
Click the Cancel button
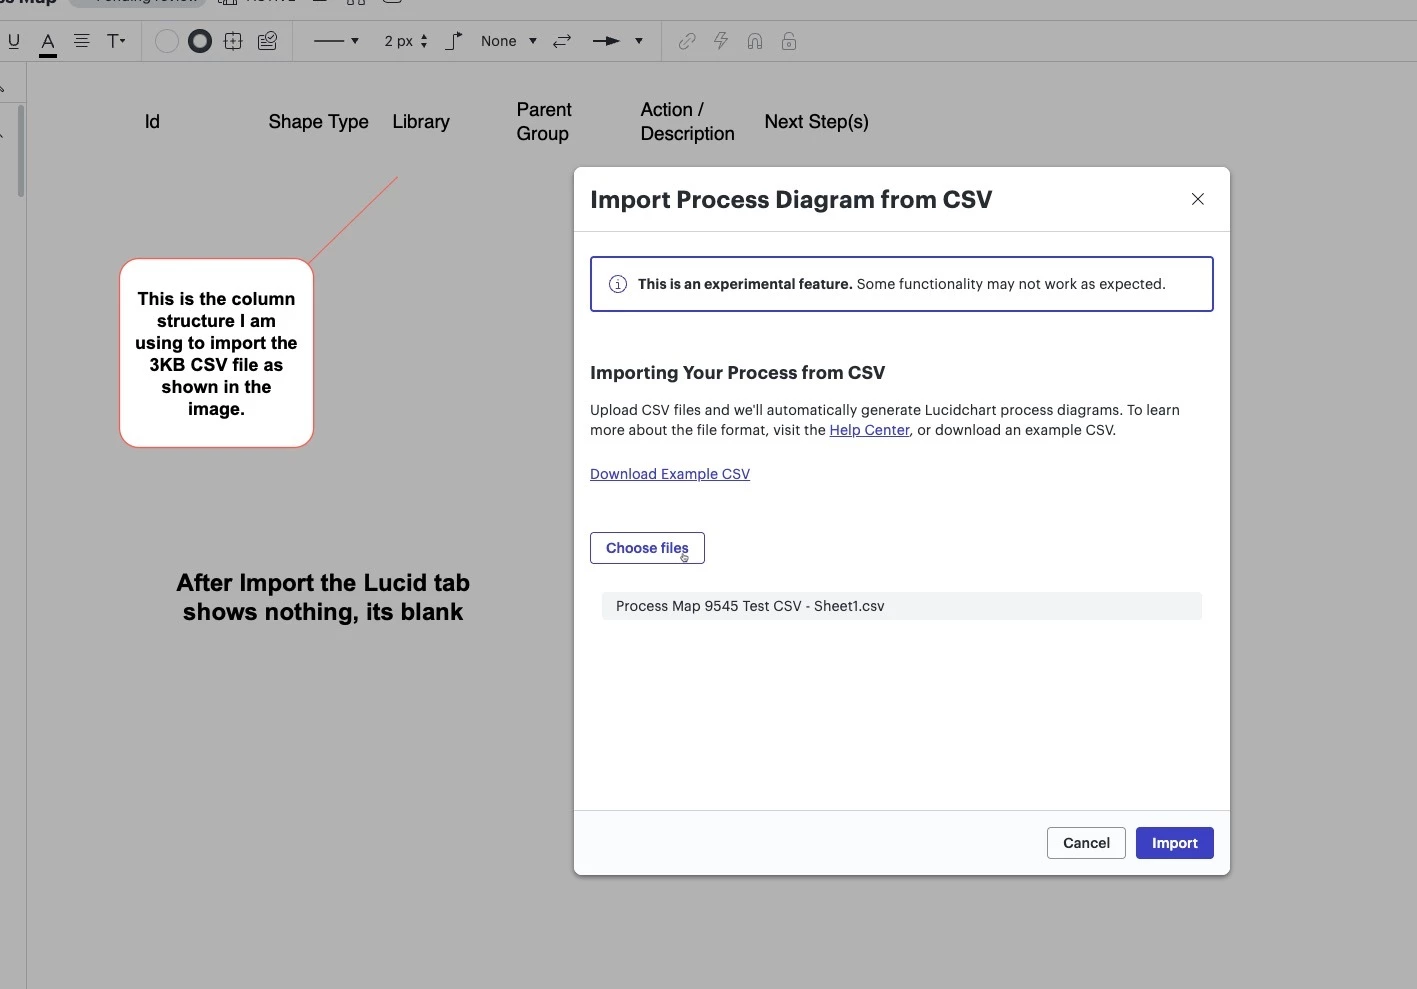pos(1086,843)
